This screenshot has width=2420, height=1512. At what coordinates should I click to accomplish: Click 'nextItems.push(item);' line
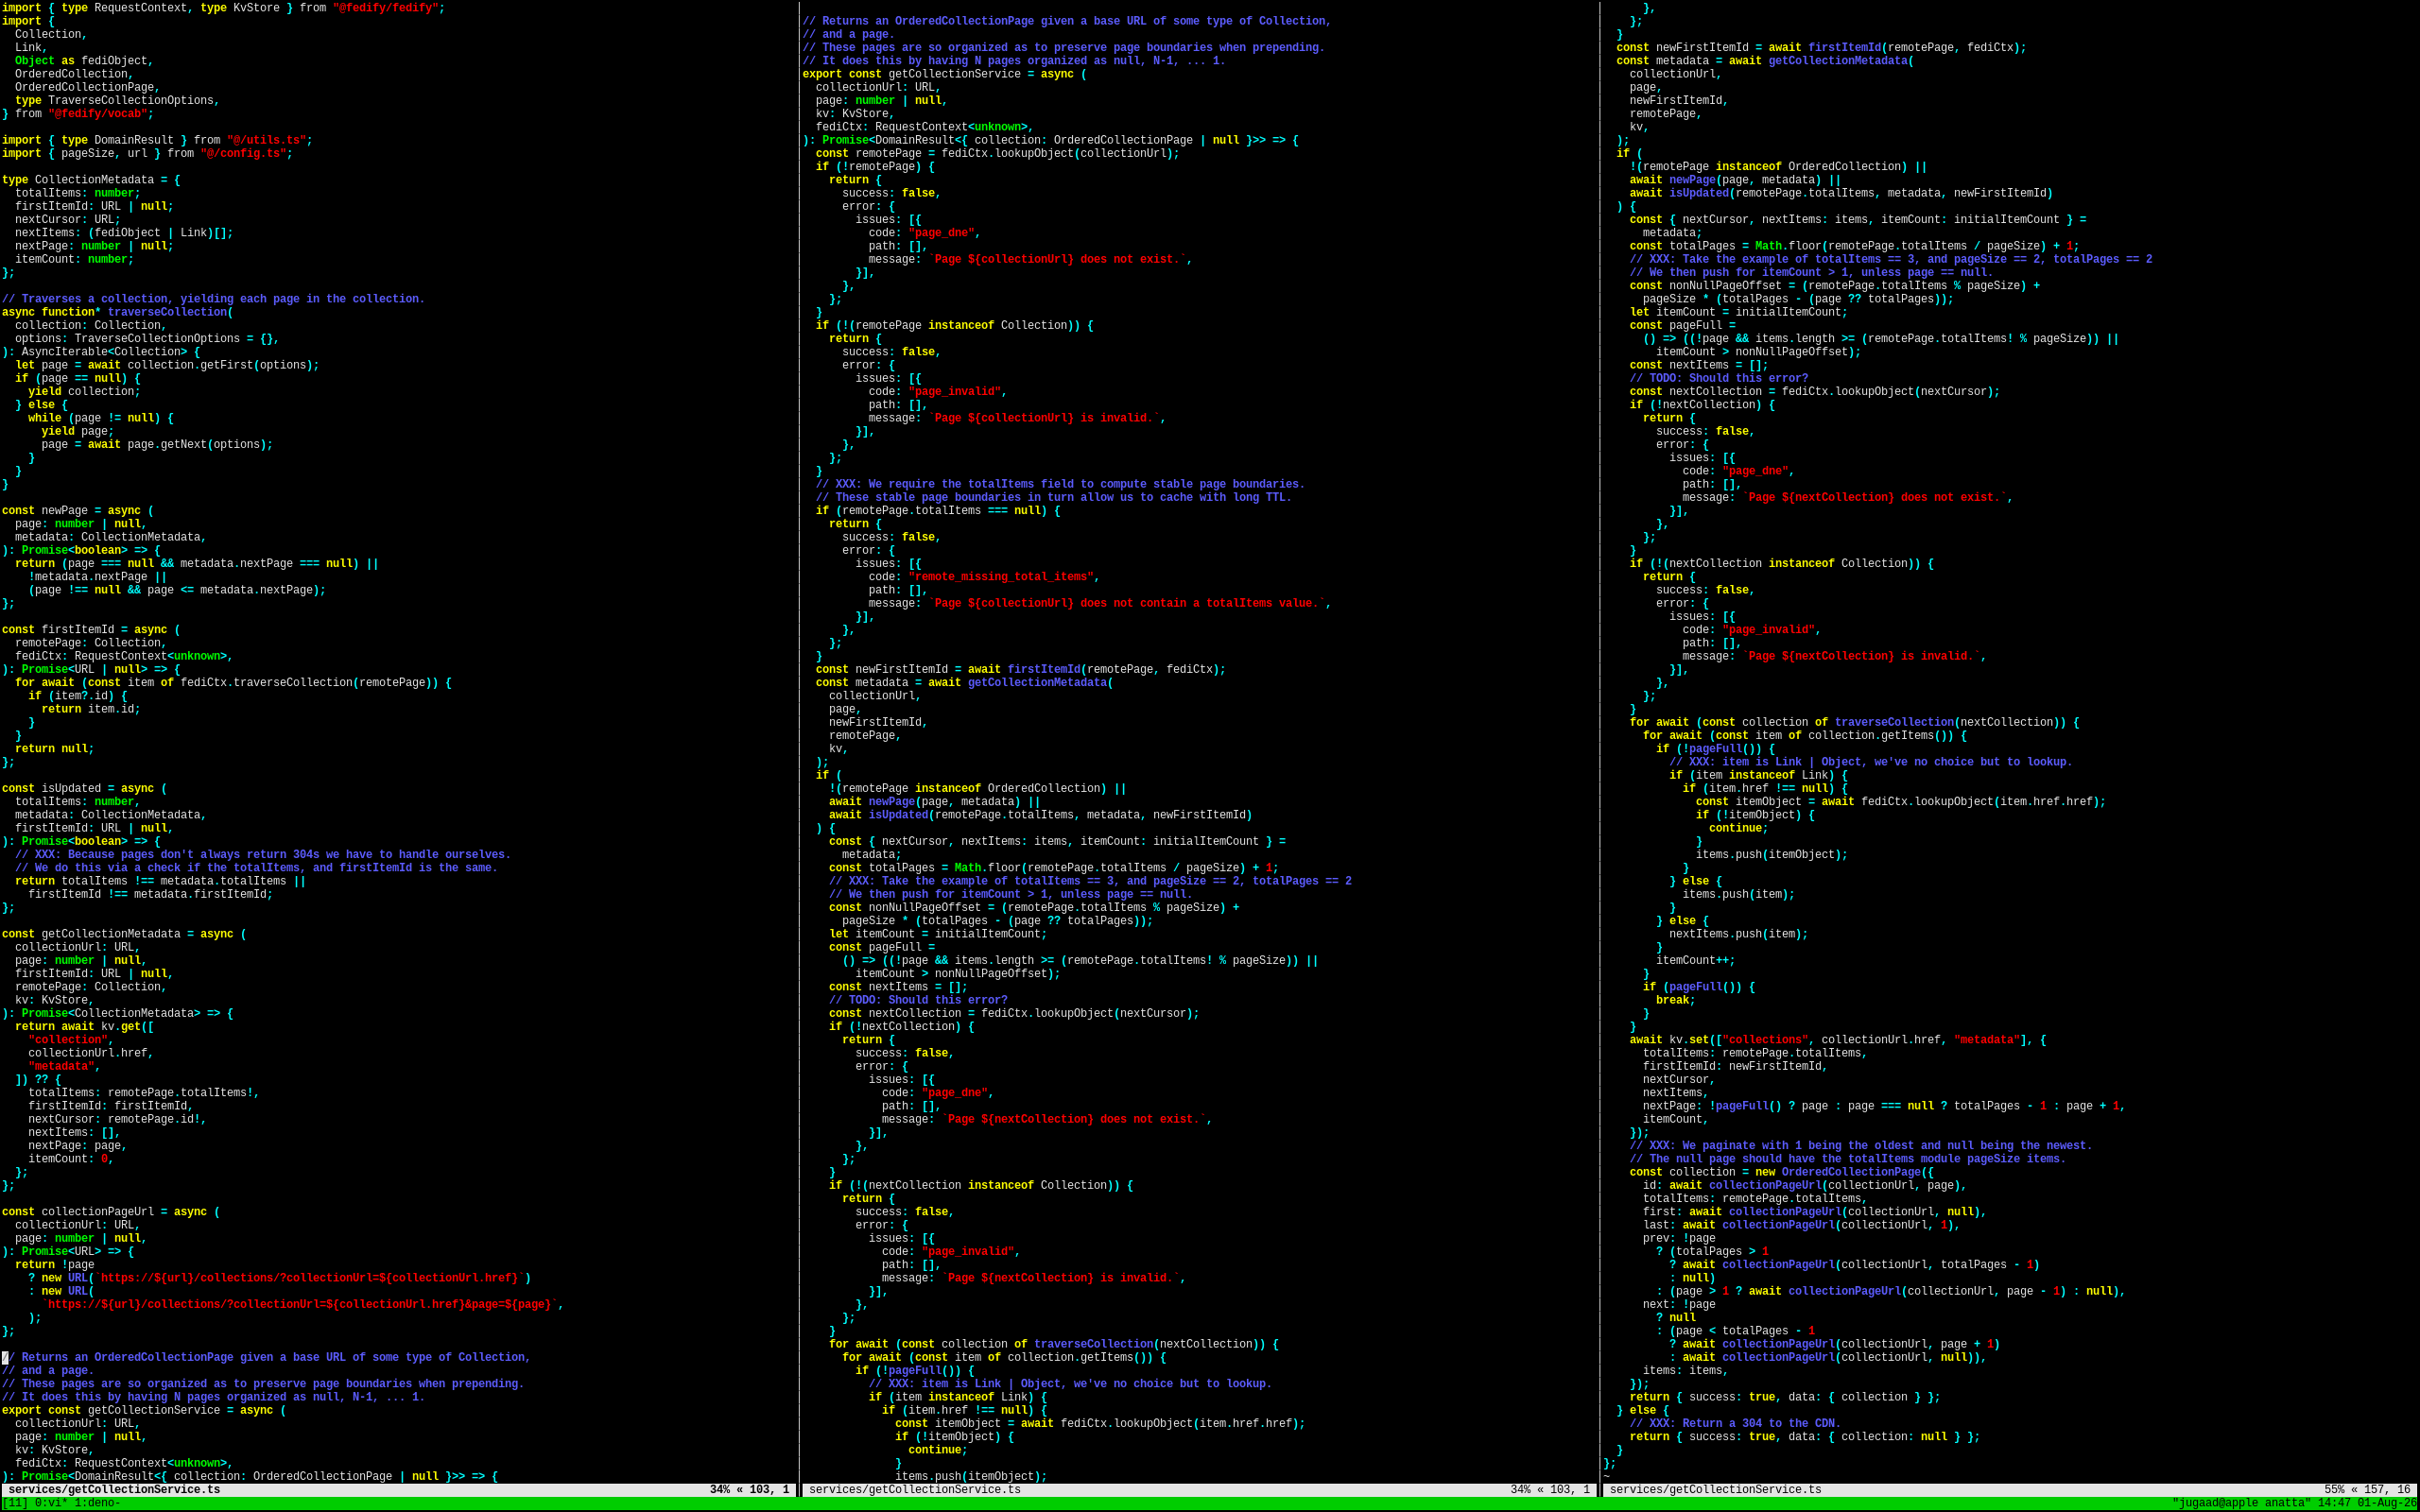pos(1739,934)
